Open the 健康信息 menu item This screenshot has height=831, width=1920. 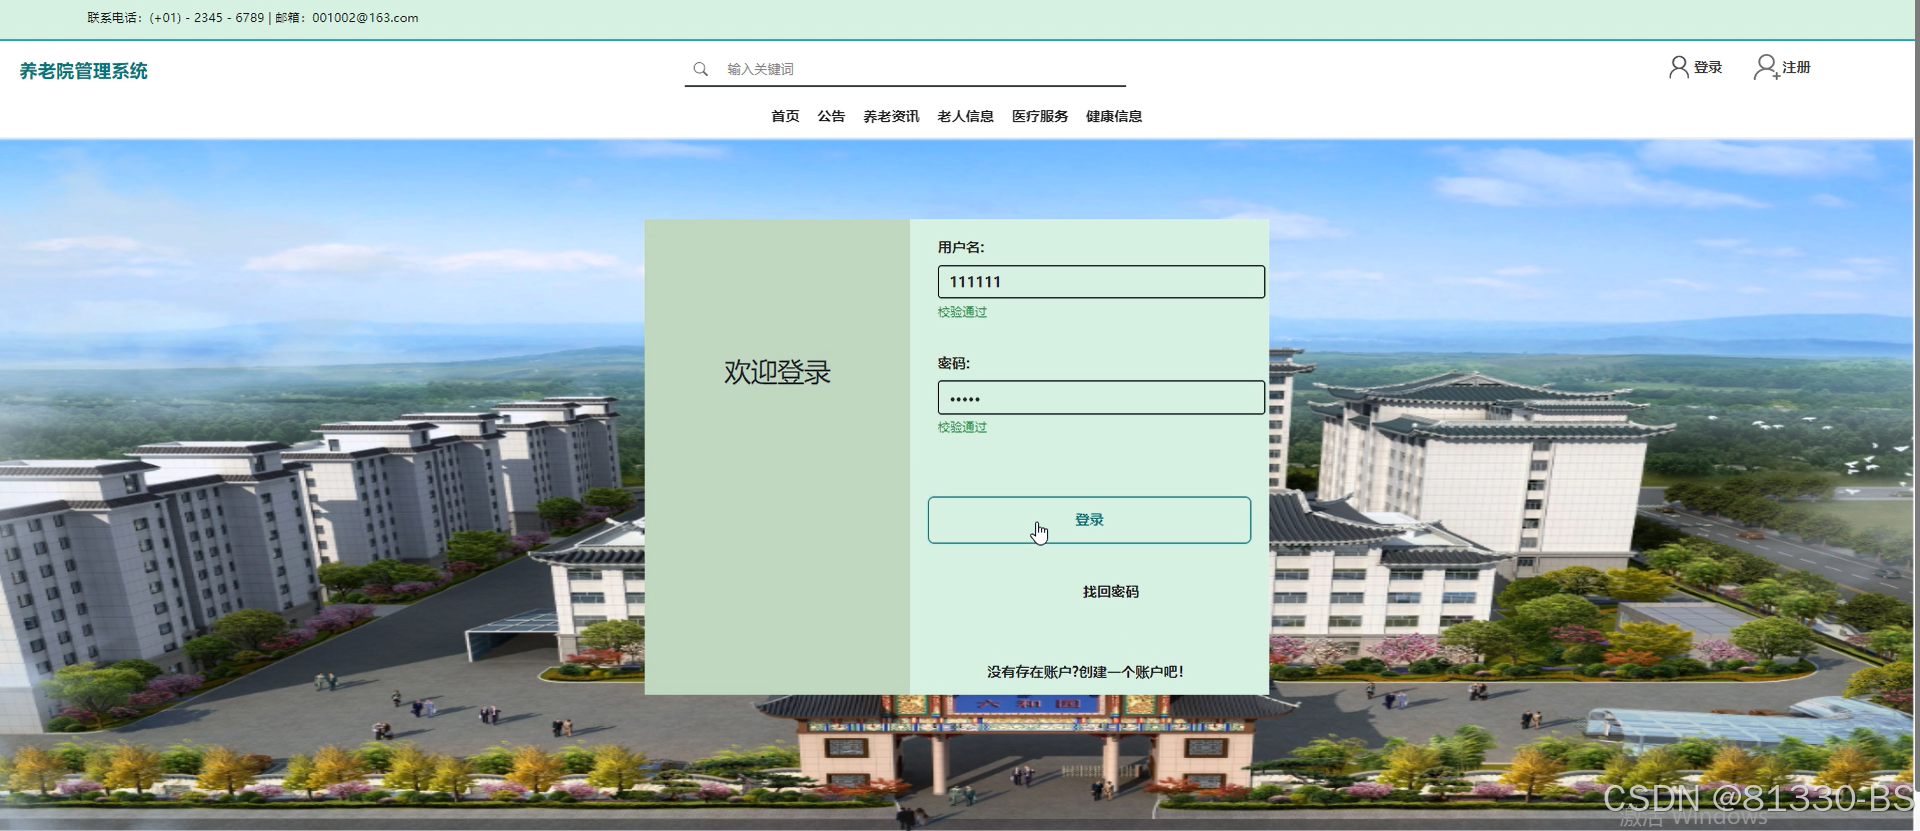pyautogui.click(x=1114, y=116)
